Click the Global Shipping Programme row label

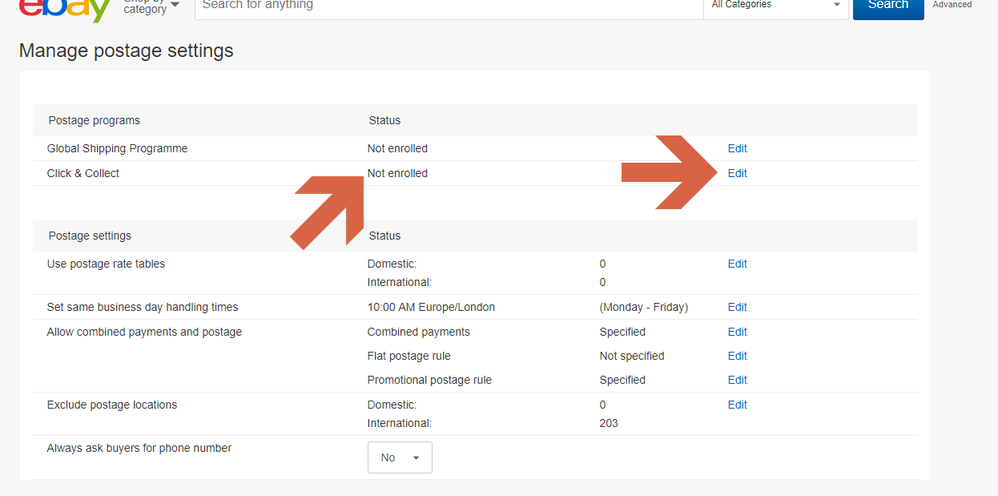pos(117,149)
